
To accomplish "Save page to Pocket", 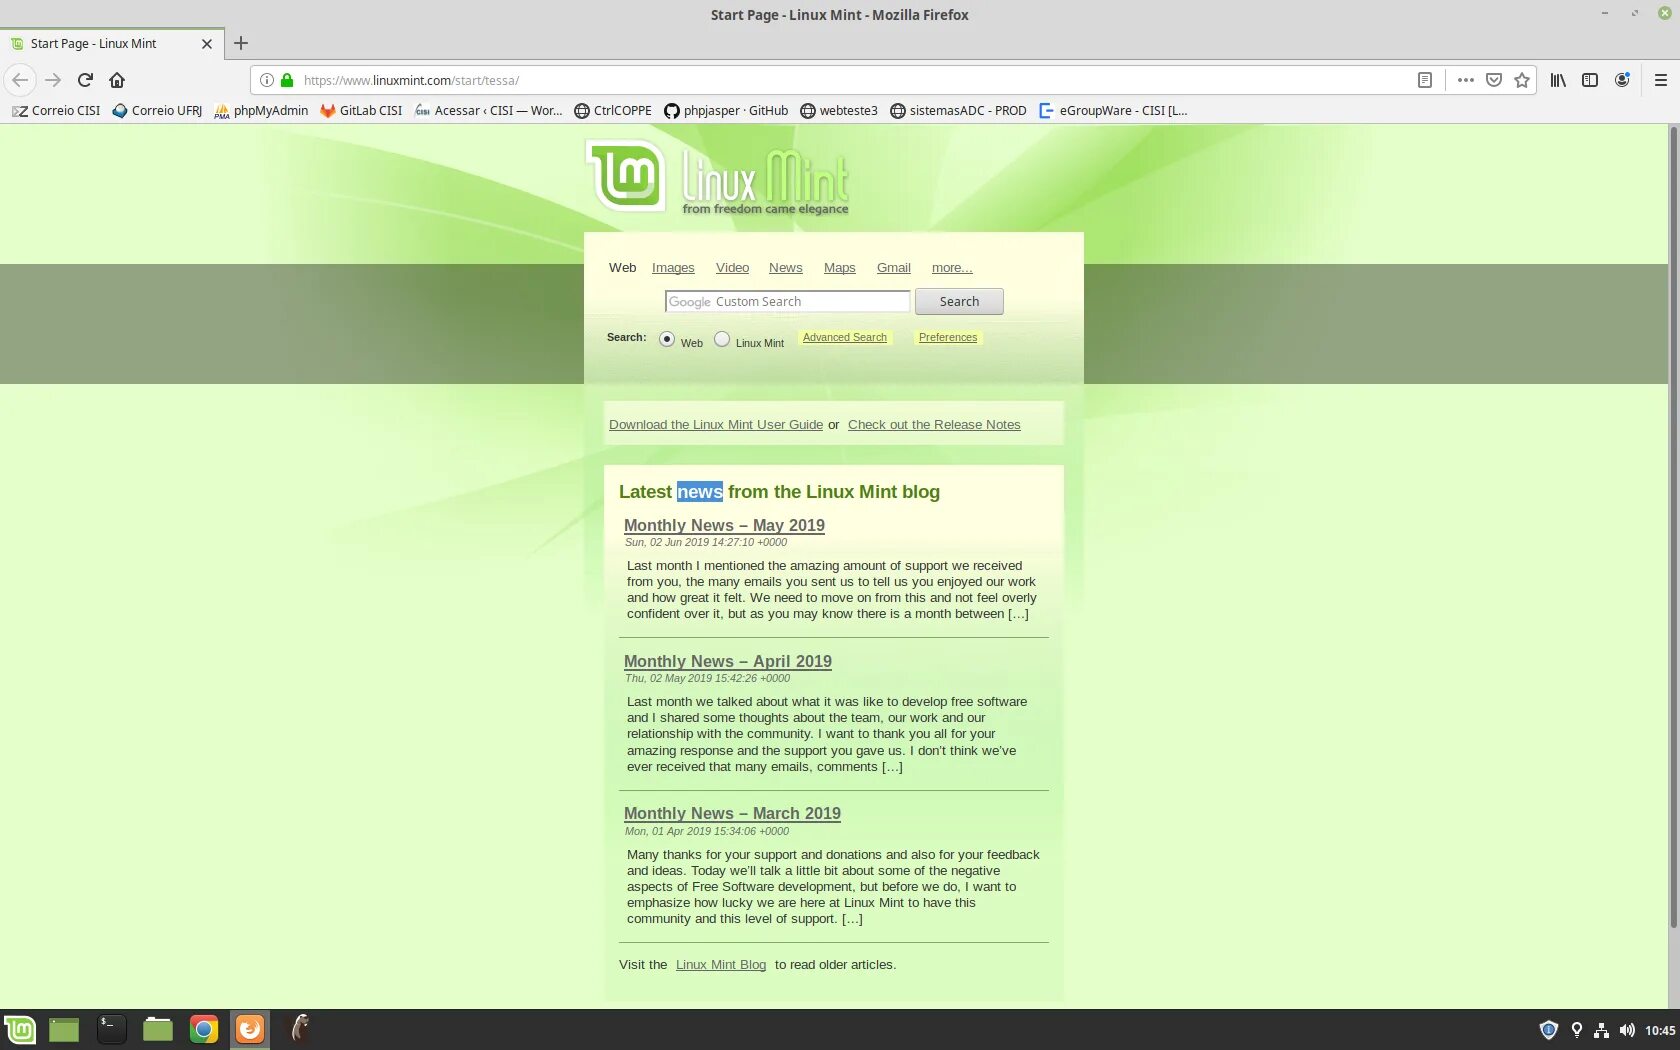I will pos(1494,80).
